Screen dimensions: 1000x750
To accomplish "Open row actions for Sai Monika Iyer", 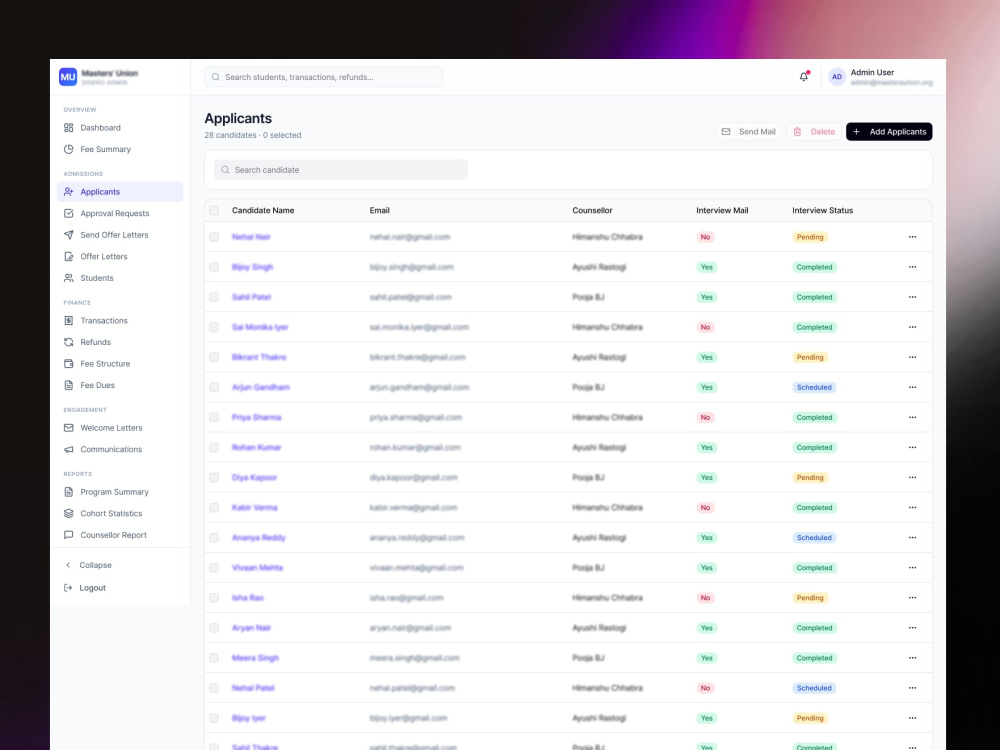I will 913,327.
